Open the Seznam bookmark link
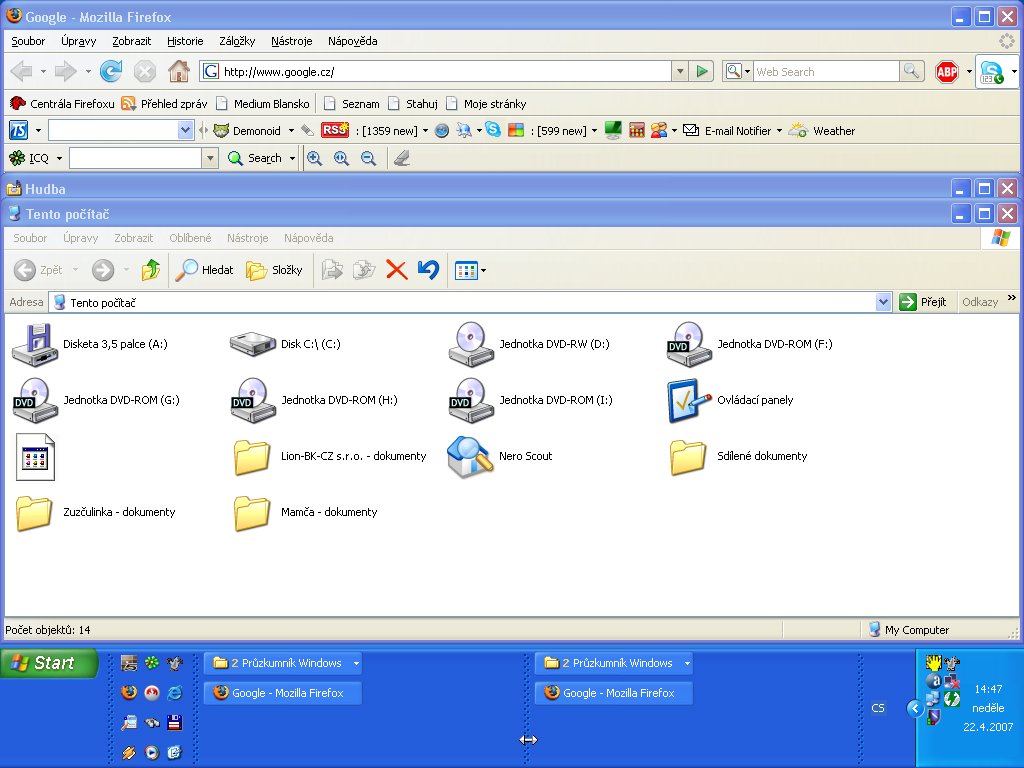 coord(360,103)
